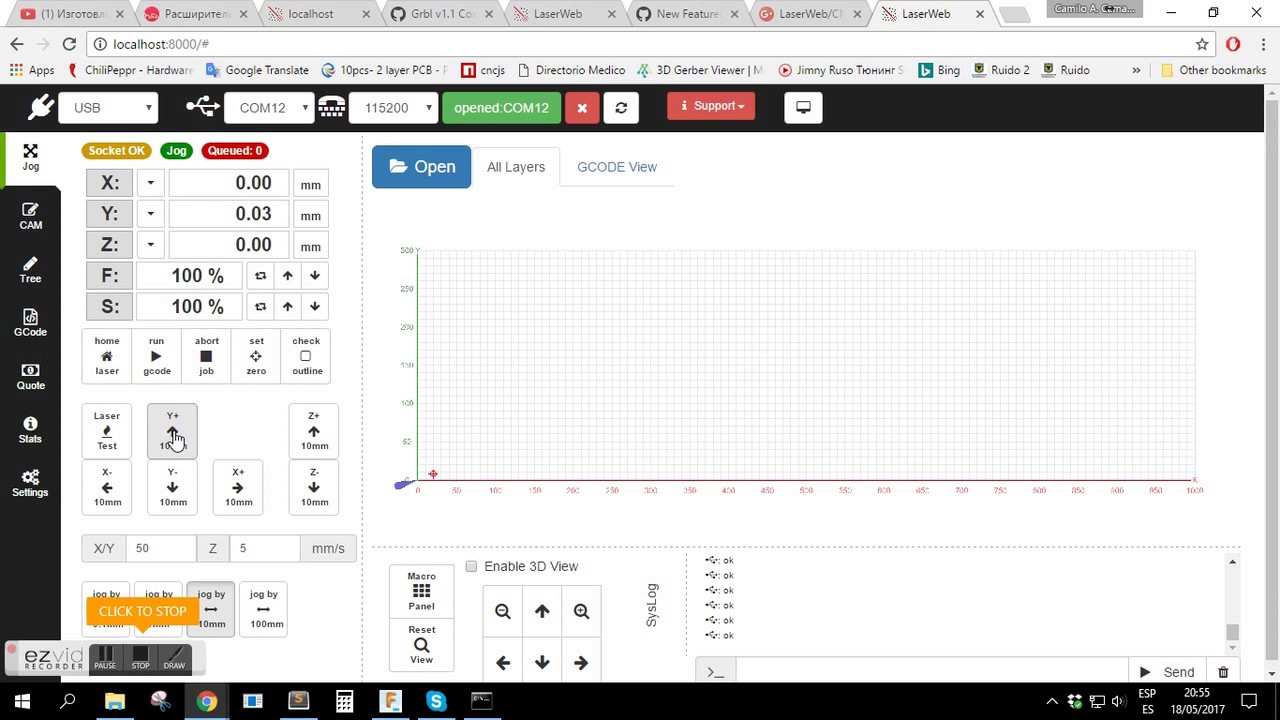Click the check outline button

tap(306, 356)
